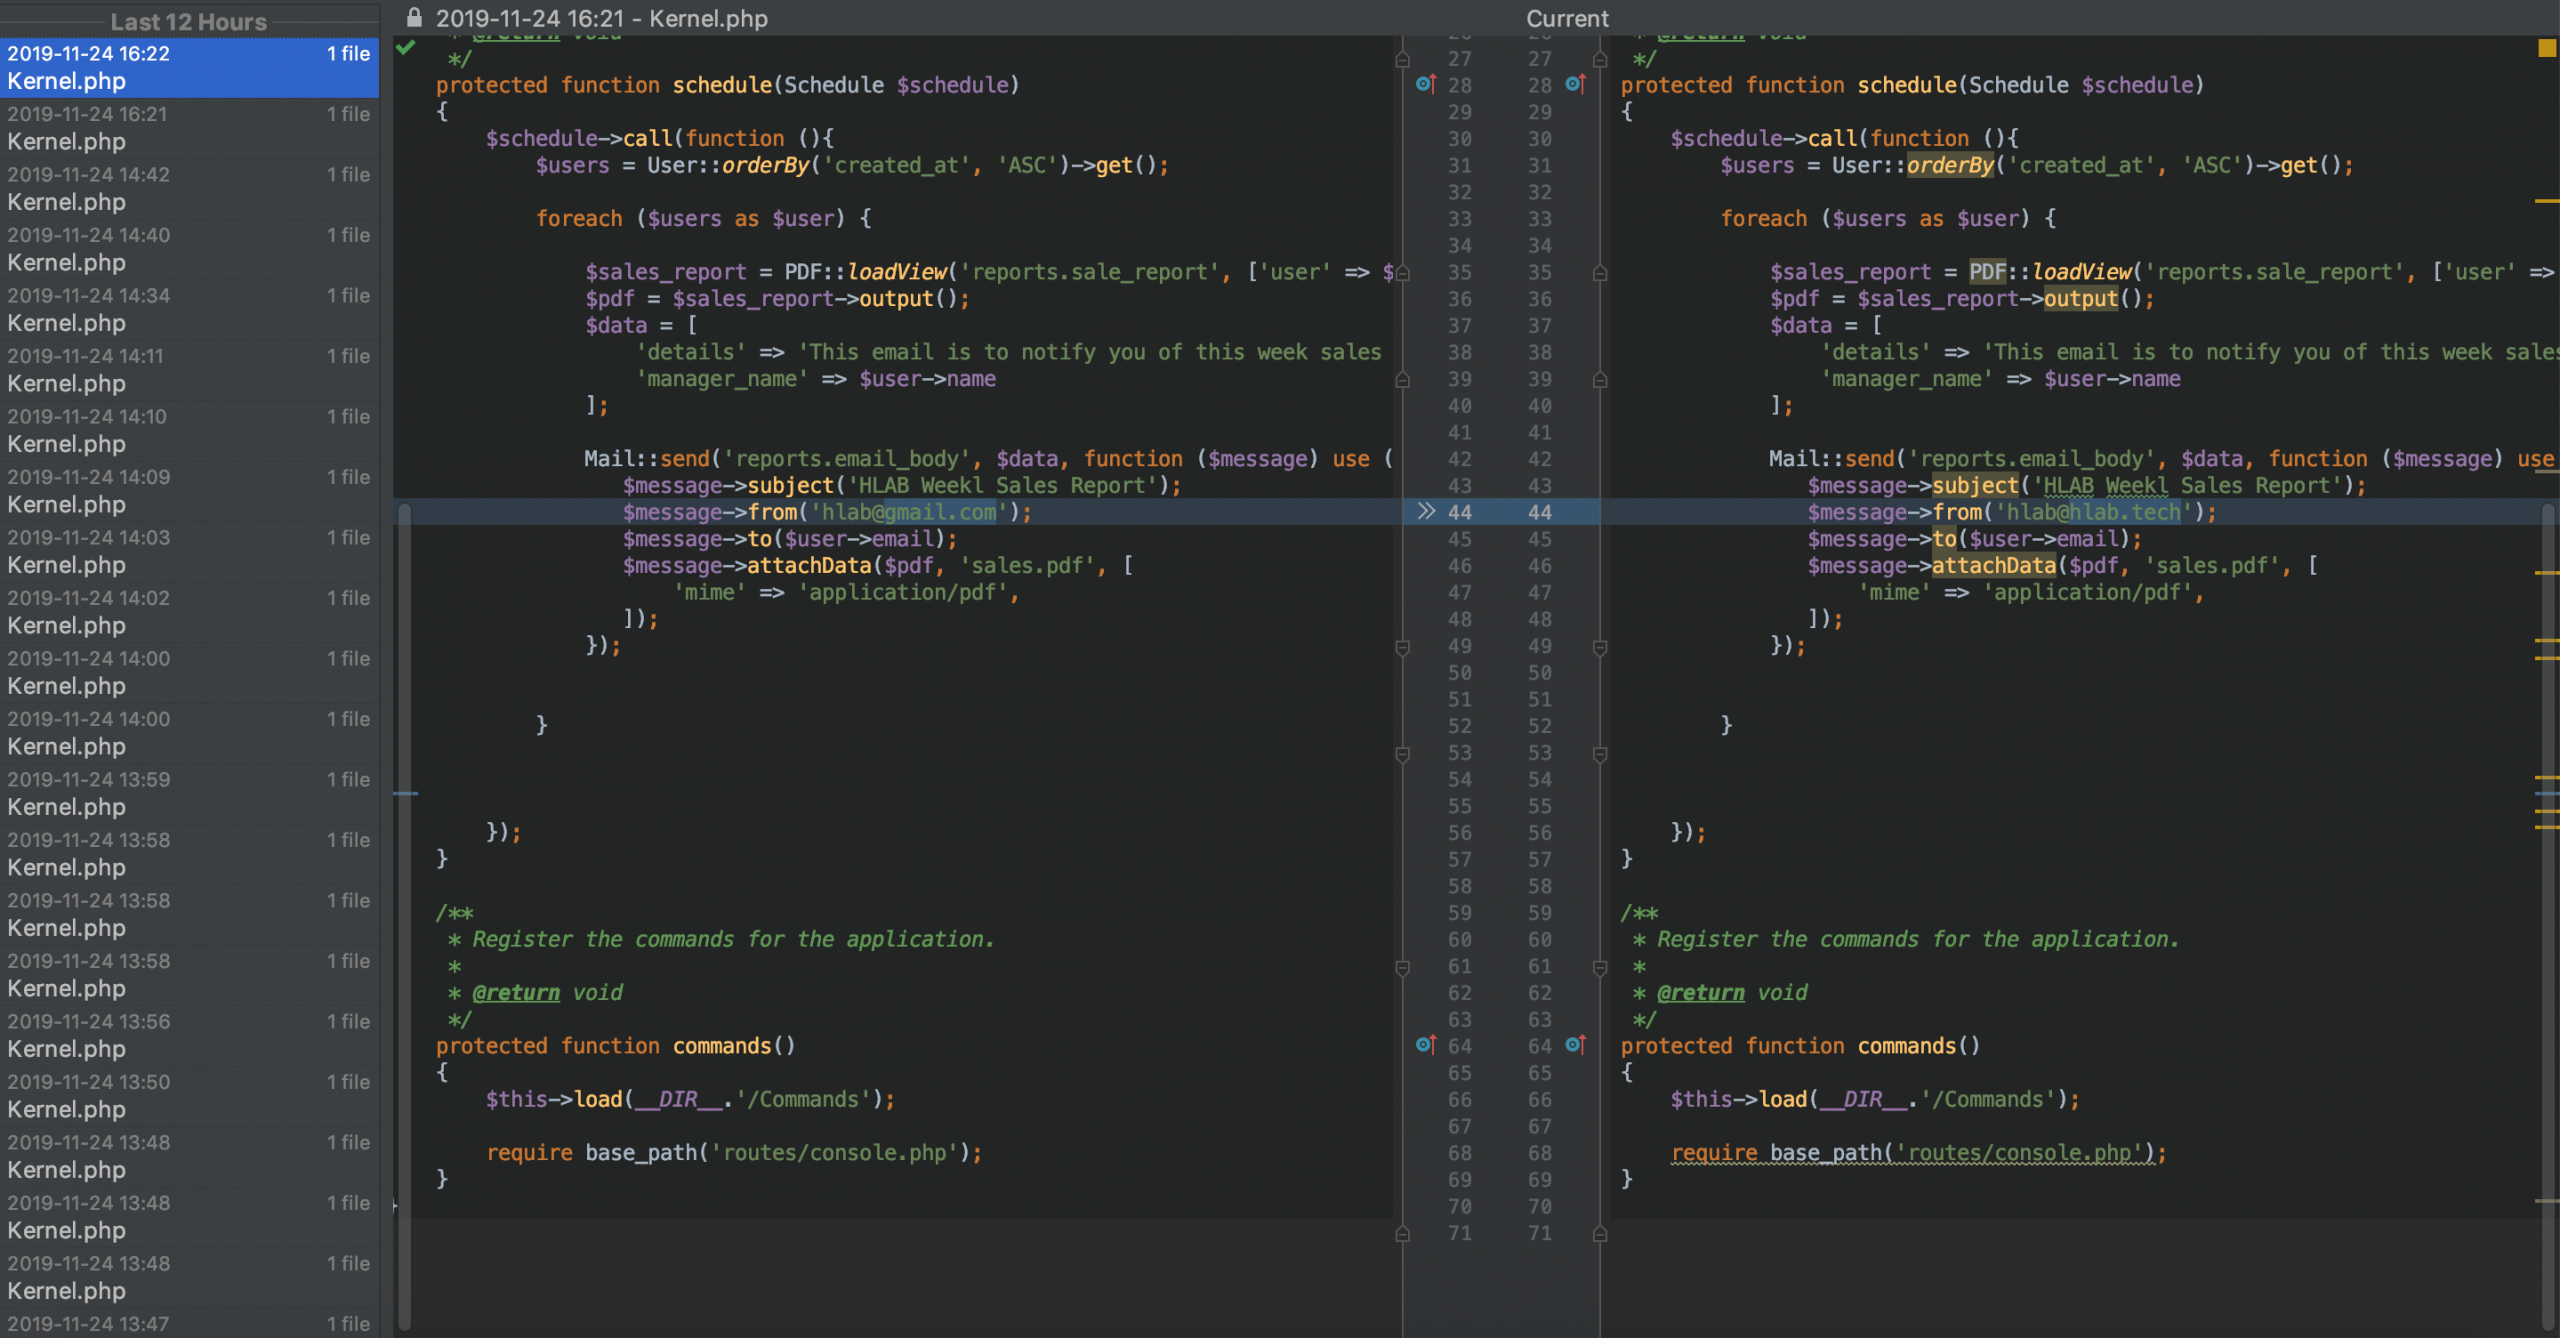The width and height of the screenshot is (2560, 1338).
Task: Toggle left-pane fold marker at line 39
Action: click(x=1402, y=380)
